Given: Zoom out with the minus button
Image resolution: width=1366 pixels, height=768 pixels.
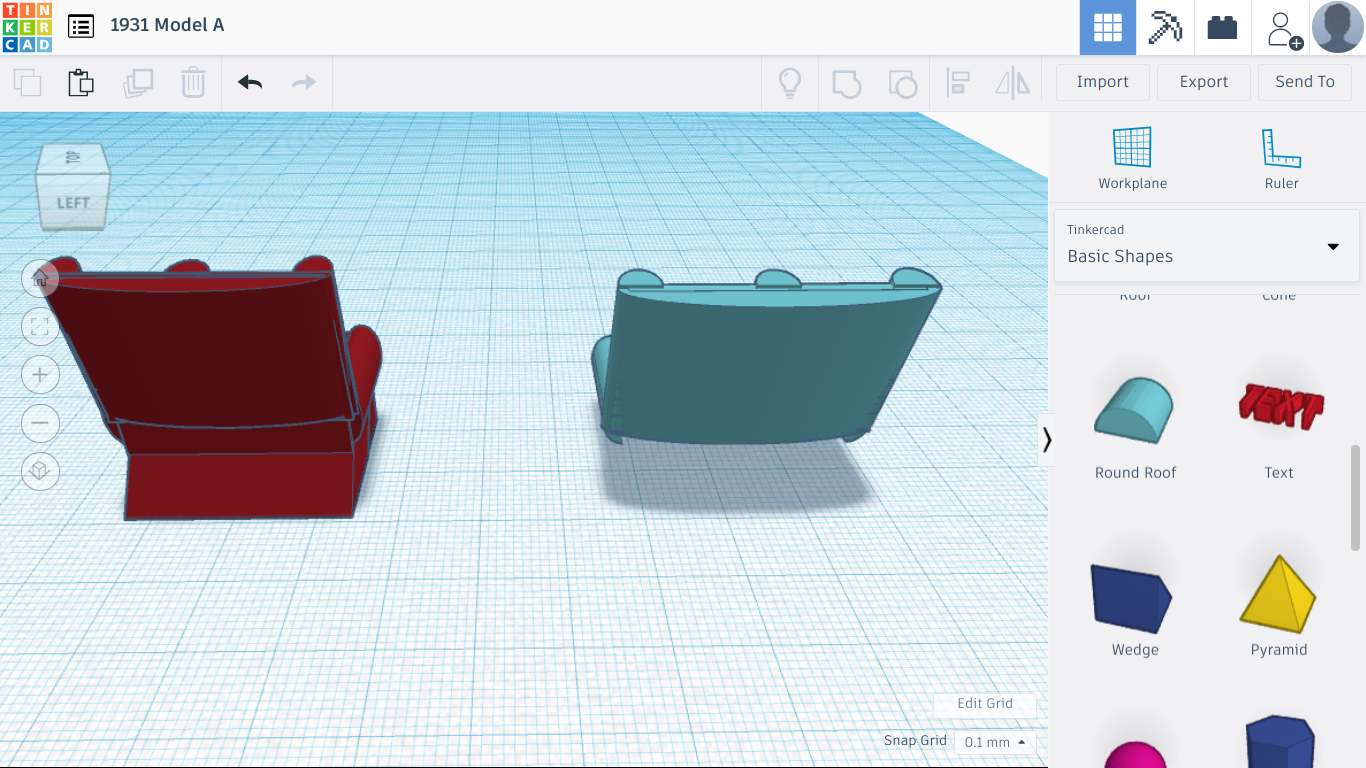Looking at the screenshot, I should pyautogui.click(x=40, y=423).
